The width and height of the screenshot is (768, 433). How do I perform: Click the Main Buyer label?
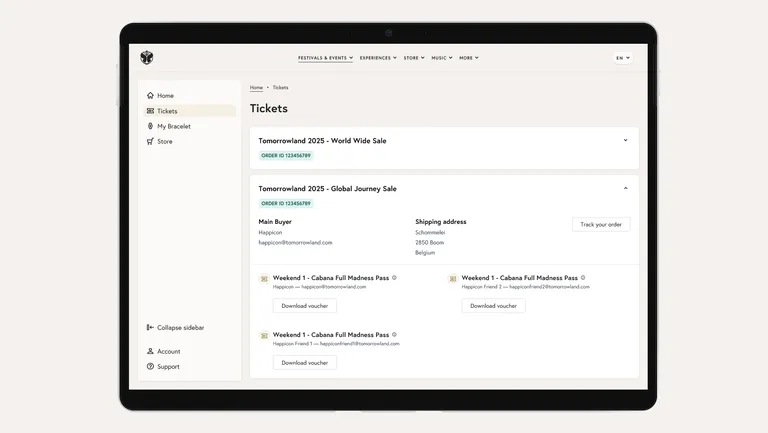pos(275,222)
